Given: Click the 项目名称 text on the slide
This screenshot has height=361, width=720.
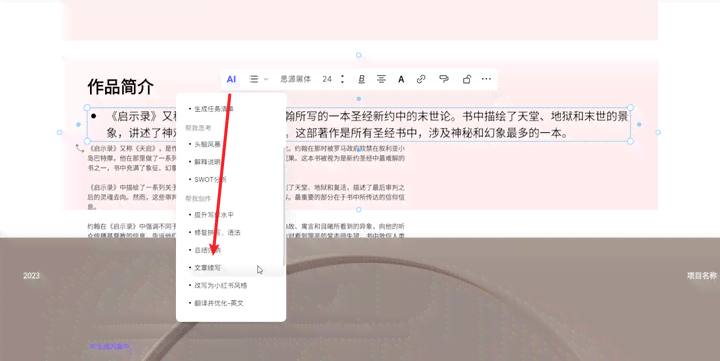Looking at the screenshot, I should pos(702,276).
